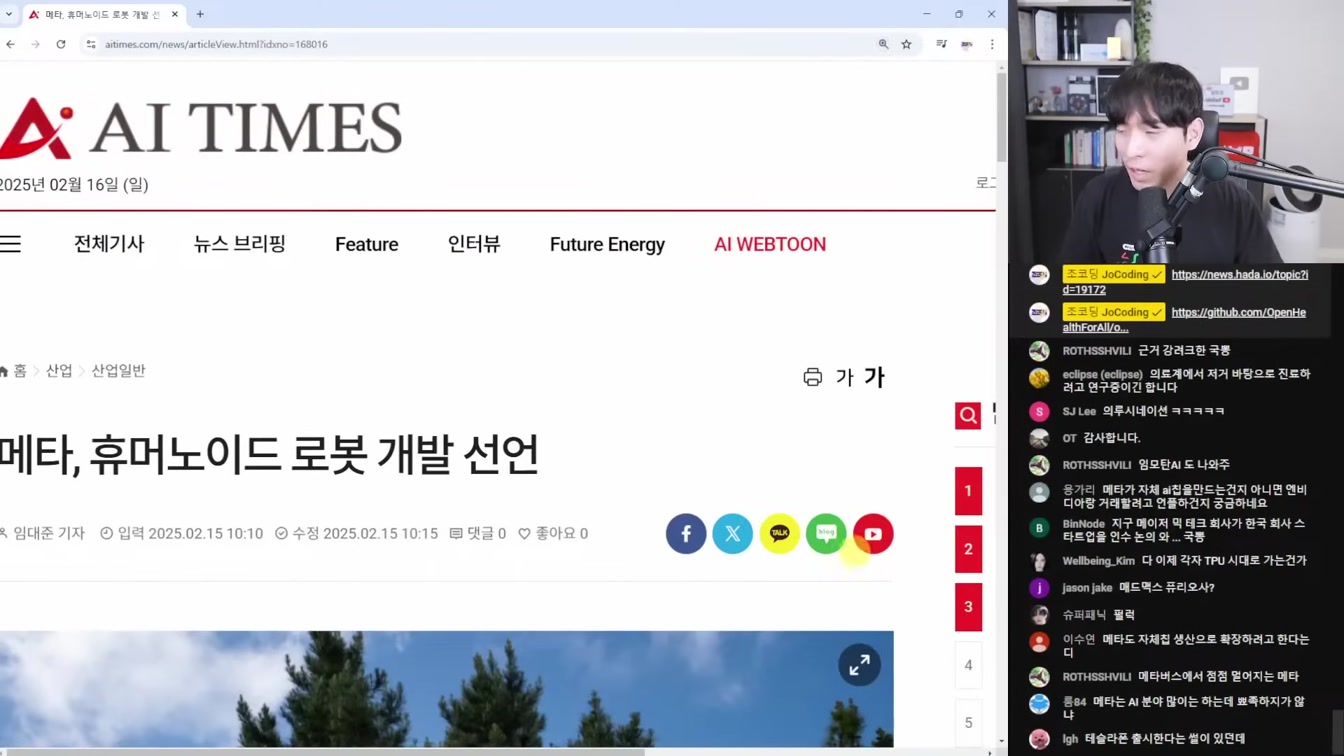This screenshot has height=756, width=1344.
Task: Open the AI WEBTOON menu
Action: point(770,244)
